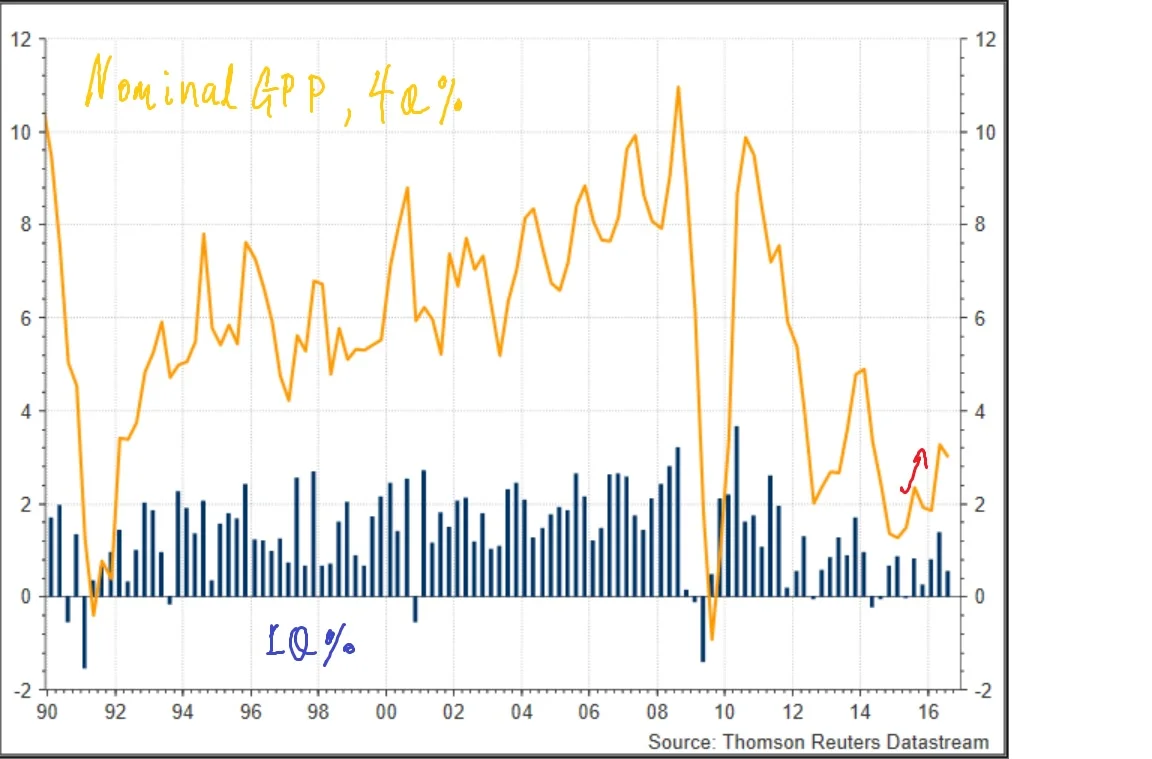Click right value-axis label '12'
Image resolution: width=1152 pixels, height=759 pixels.
pos(985,40)
